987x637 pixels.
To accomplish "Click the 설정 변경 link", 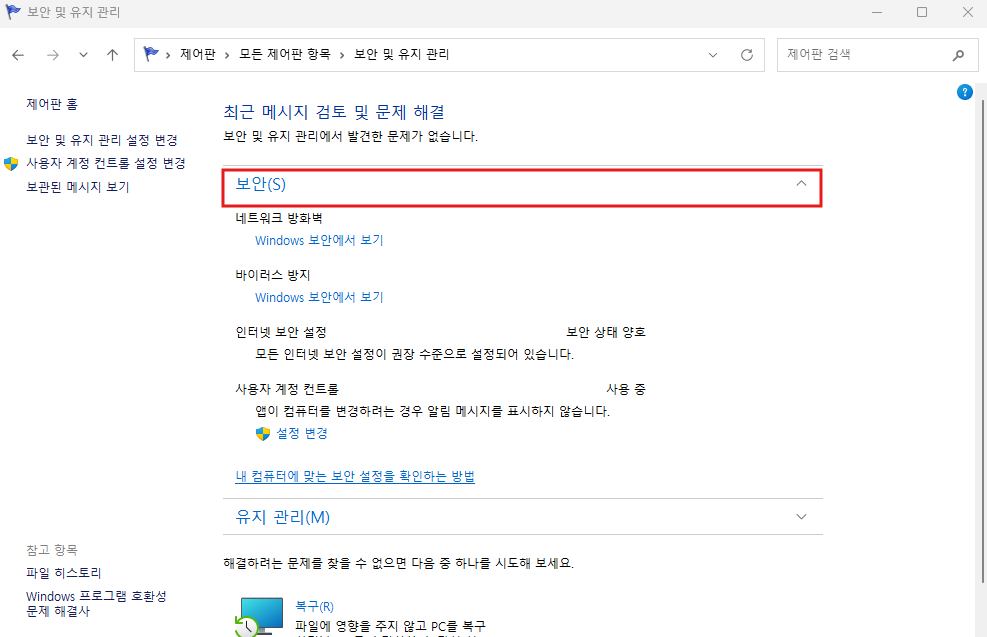I will [x=300, y=433].
